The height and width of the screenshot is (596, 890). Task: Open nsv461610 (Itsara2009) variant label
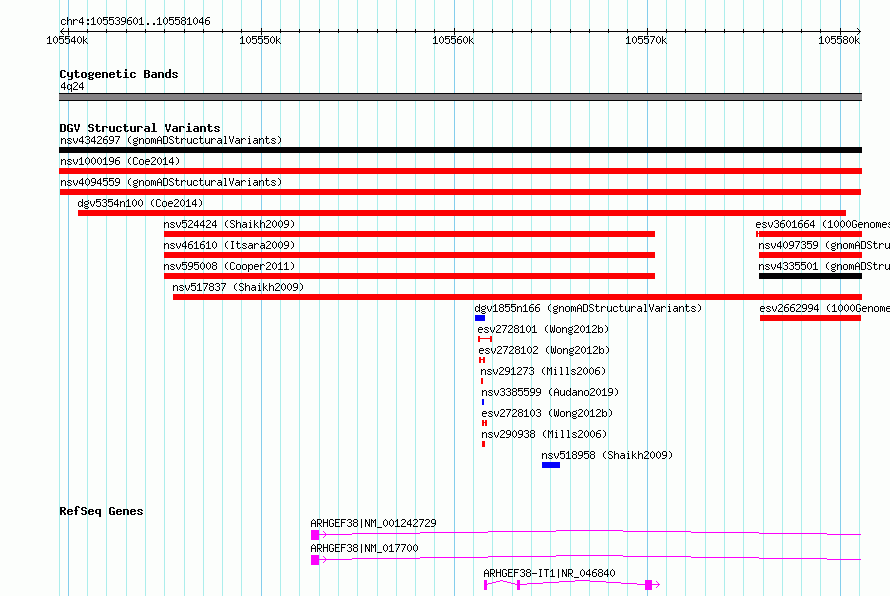229,245
